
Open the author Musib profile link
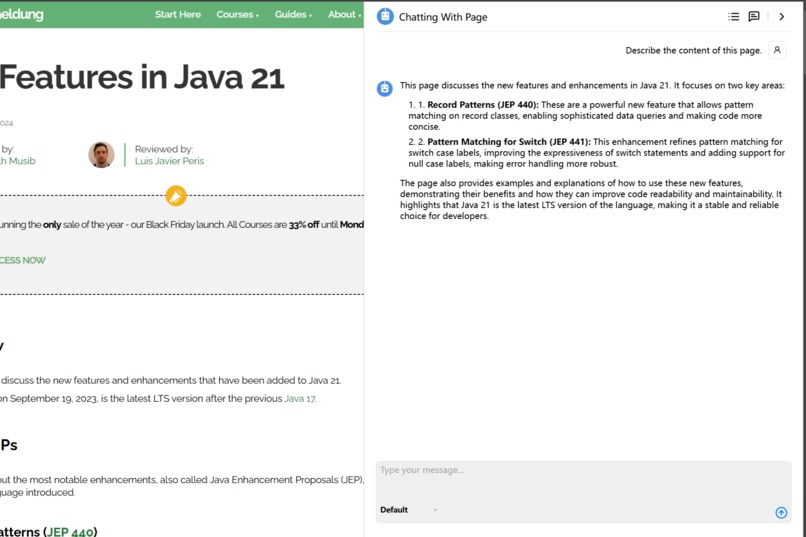click(x=18, y=161)
